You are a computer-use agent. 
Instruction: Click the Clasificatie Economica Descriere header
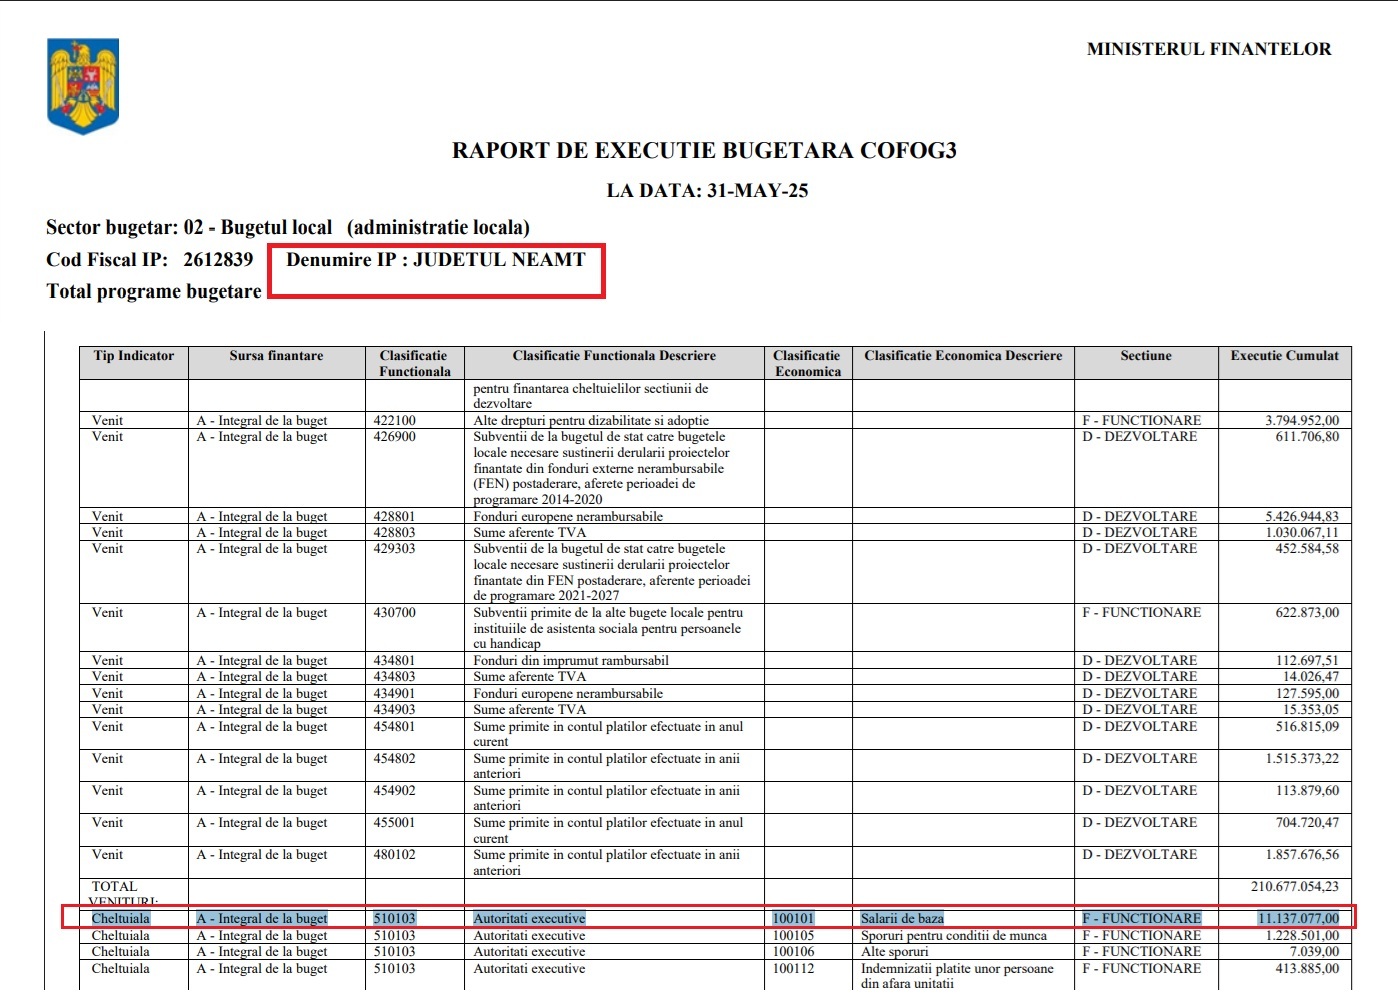click(963, 356)
